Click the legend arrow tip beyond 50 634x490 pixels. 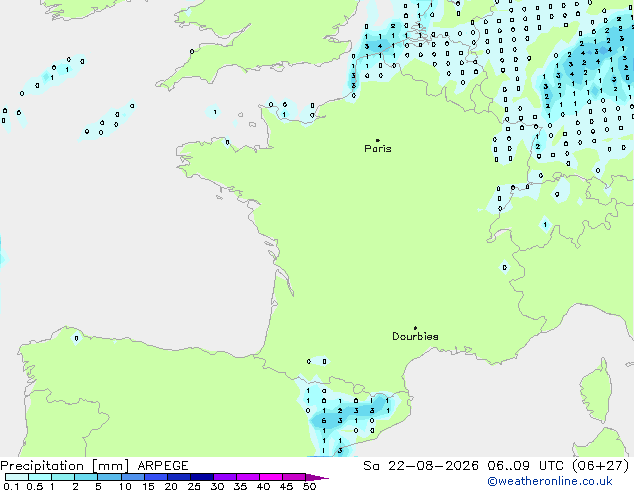tap(317, 477)
